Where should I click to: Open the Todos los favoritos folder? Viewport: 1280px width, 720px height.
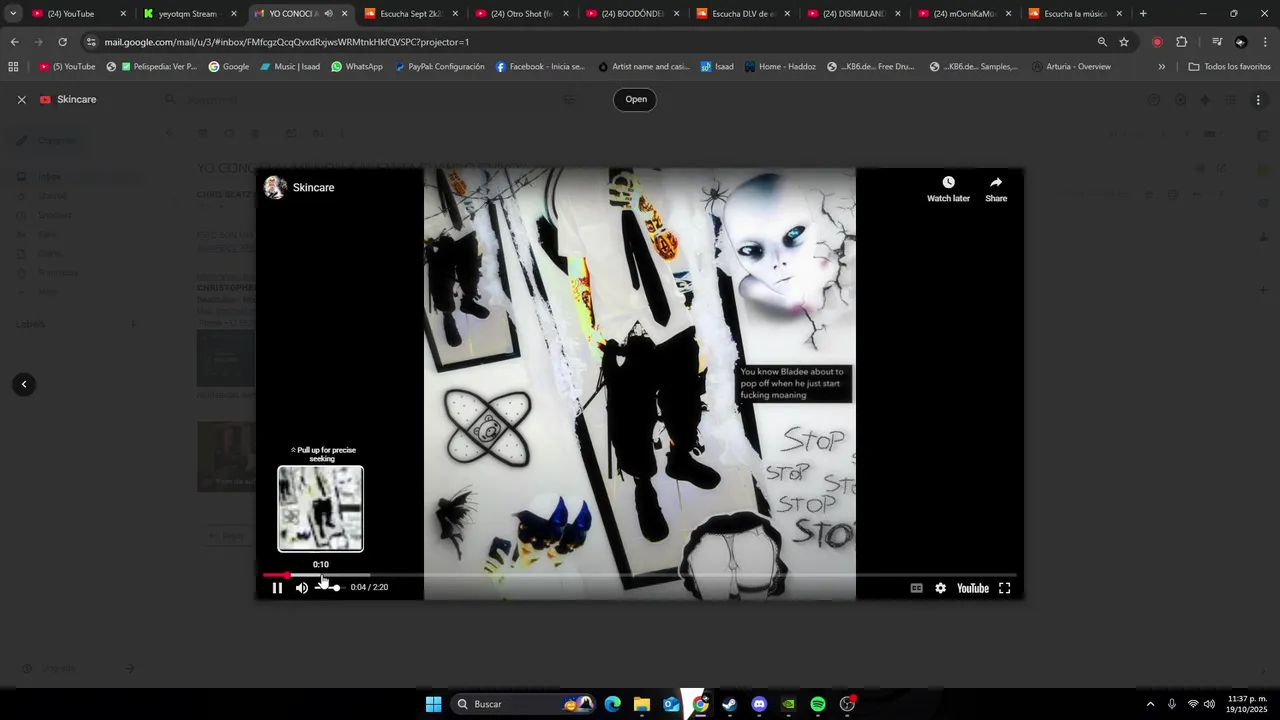point(1229,67)
